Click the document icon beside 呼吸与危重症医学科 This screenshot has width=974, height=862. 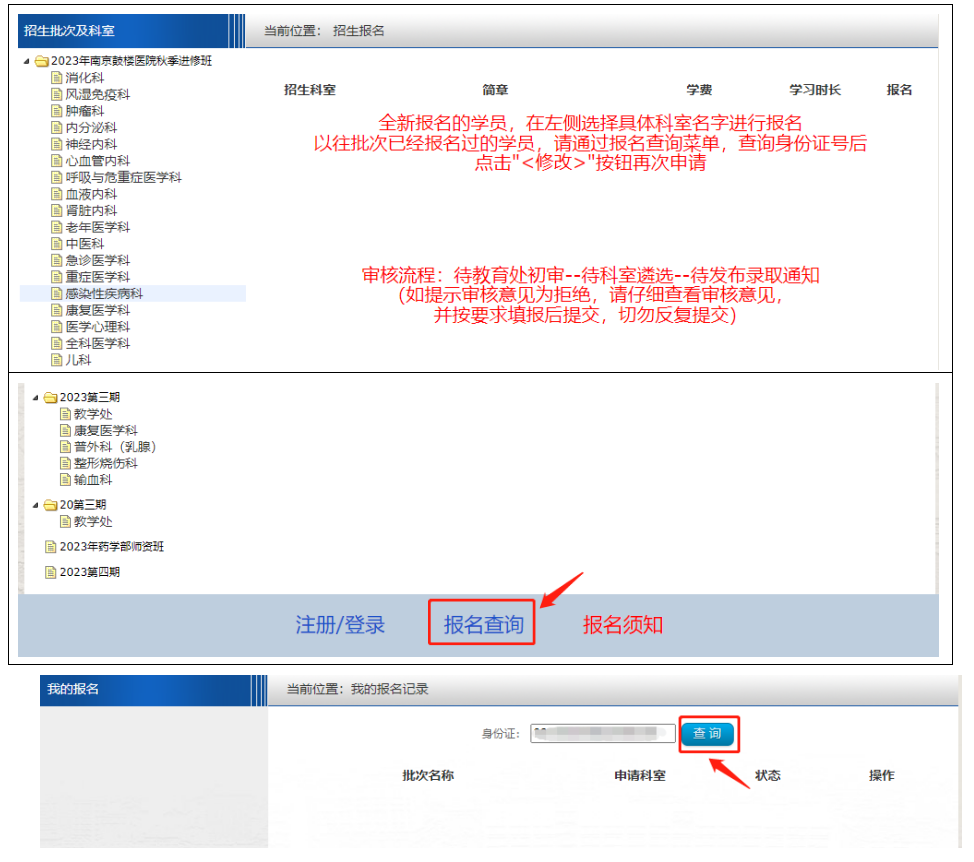(57, 177)
